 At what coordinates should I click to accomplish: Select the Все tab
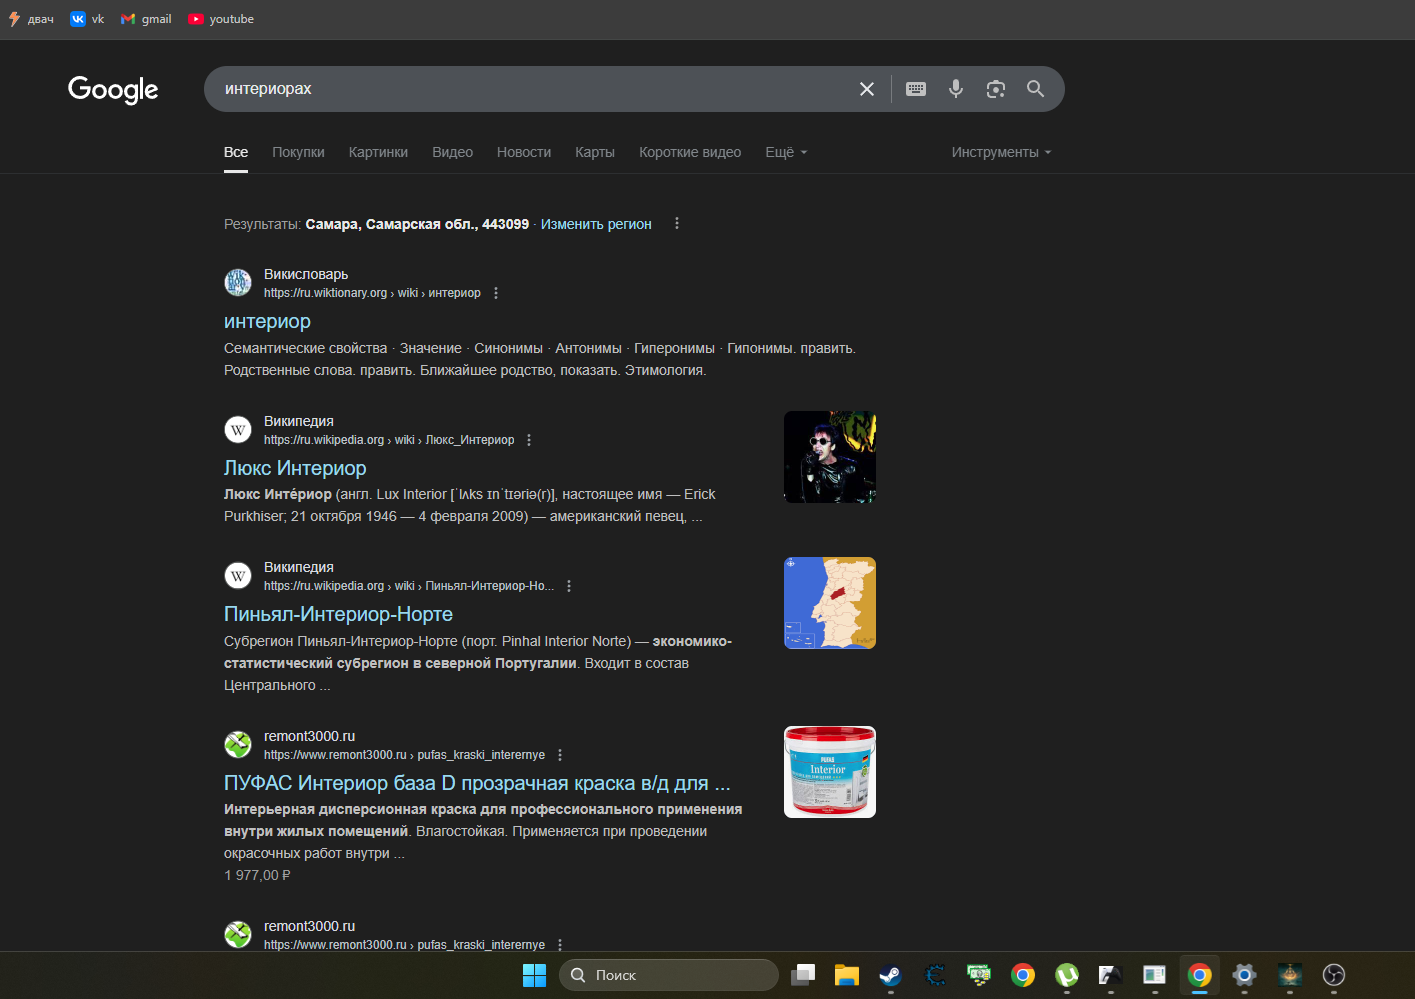click(236, 152)
